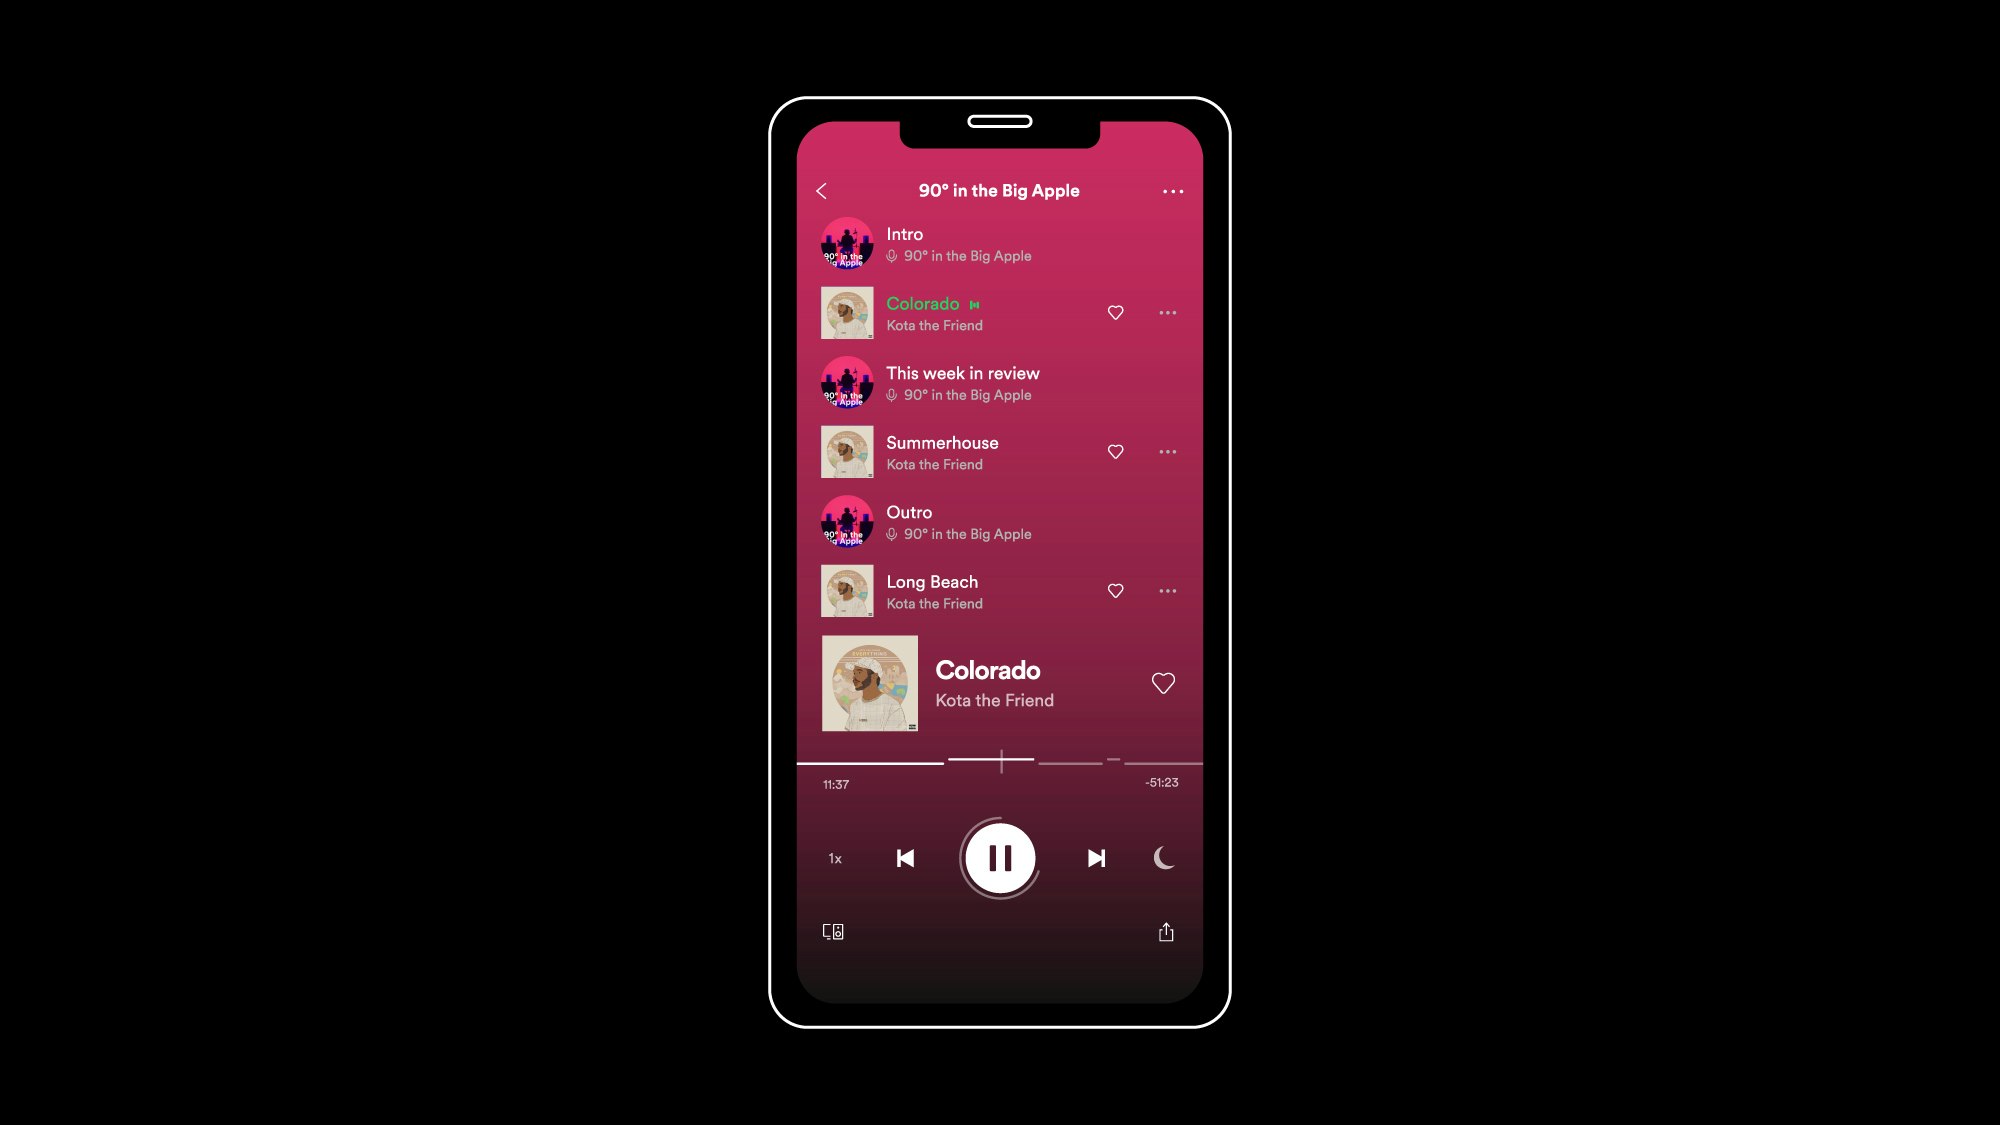Open more options for Long Beach track
2000x1125 pixels.
(x=1168, y=591)
